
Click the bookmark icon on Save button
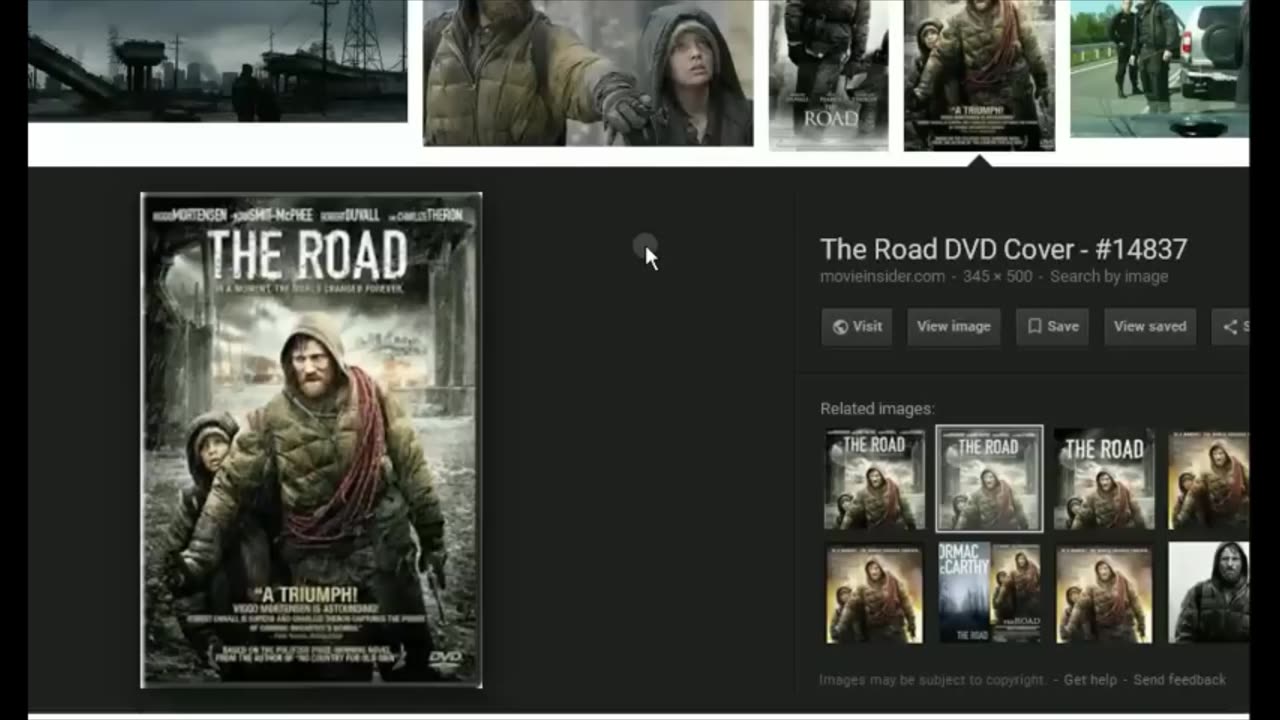coord(1035,326)
